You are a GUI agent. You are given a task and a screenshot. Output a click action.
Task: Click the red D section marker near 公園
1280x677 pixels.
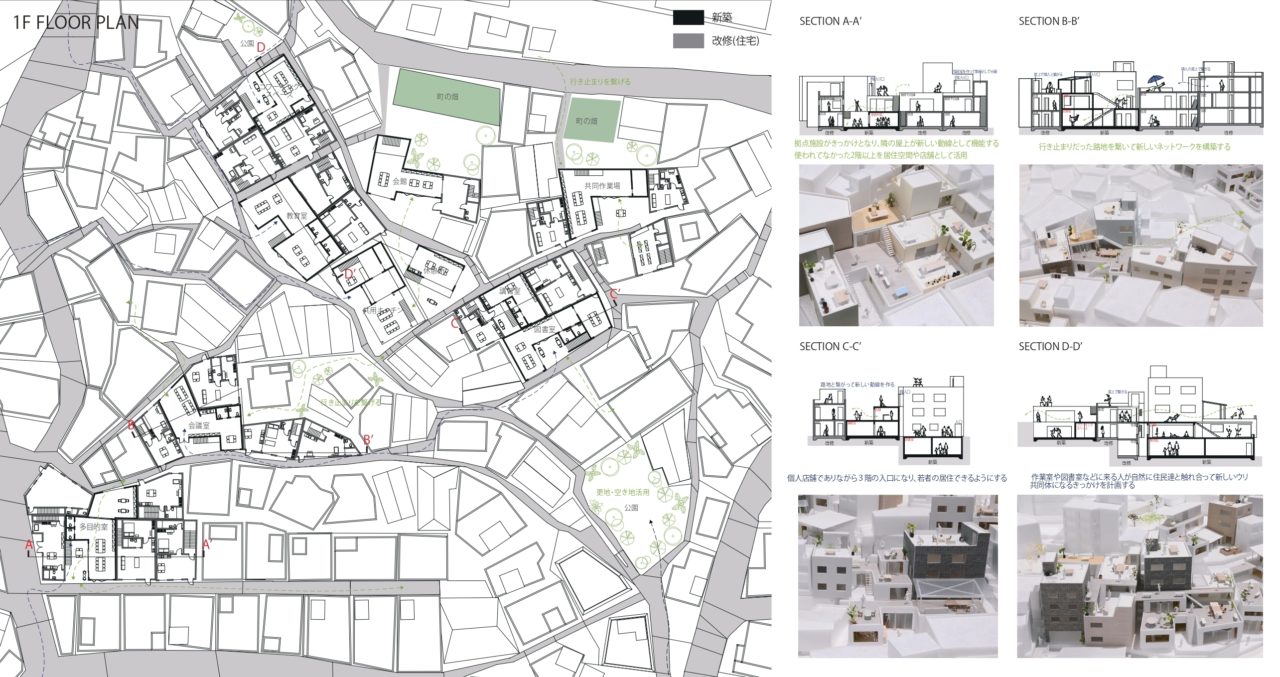coord(261,47)
